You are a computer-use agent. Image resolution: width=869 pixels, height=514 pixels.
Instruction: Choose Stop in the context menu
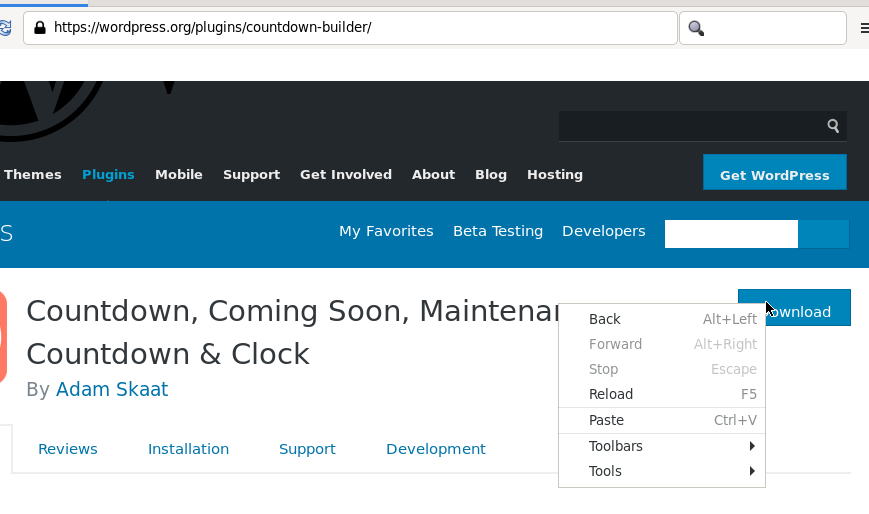pos(662,369)
